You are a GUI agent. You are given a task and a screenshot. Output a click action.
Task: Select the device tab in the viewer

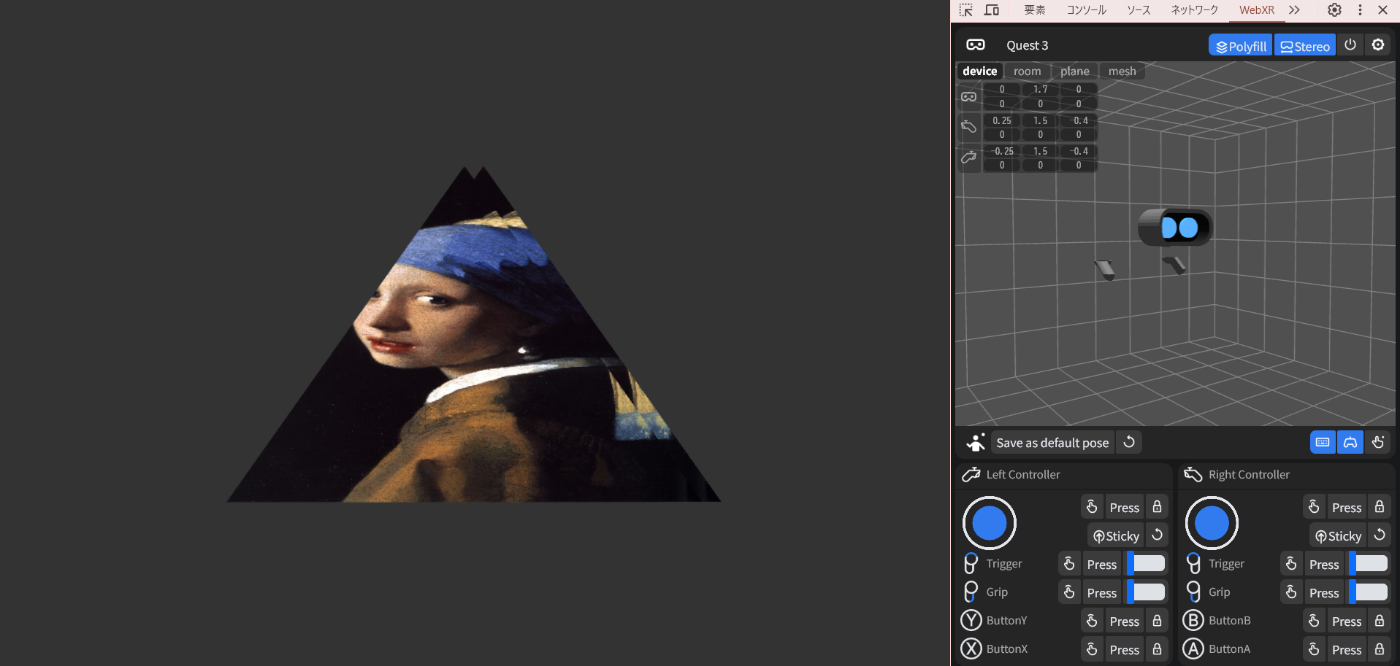pyautogui.click(x=980, y=71)
